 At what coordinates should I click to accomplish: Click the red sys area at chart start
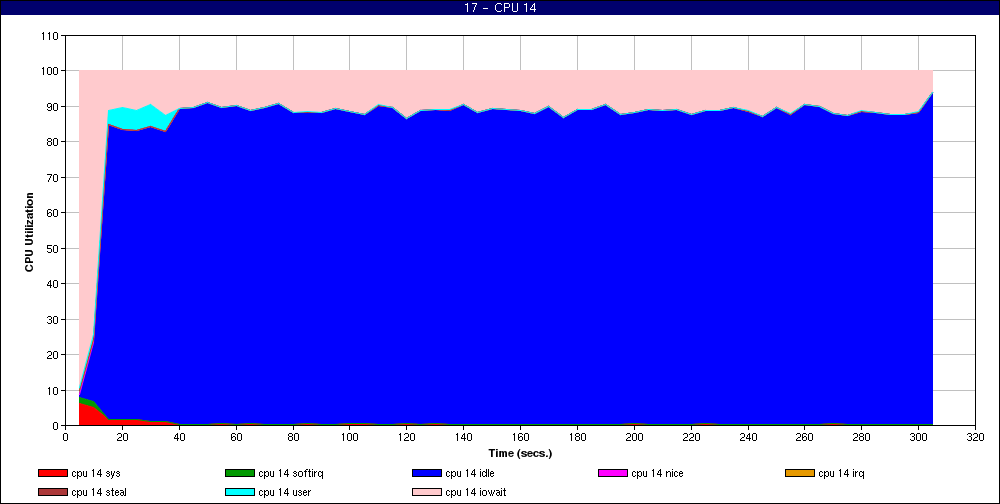86,412
